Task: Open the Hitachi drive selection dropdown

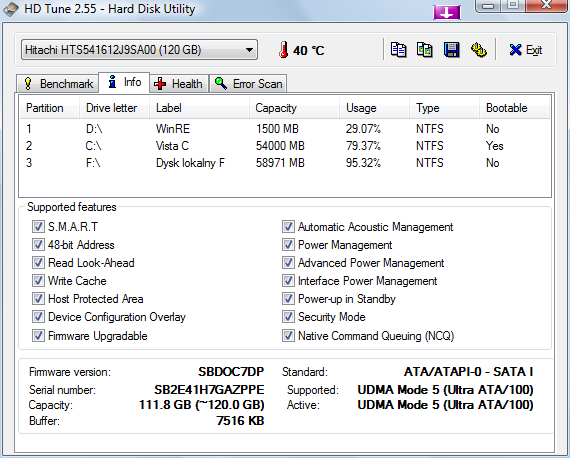Action: (x=140, y=50)
